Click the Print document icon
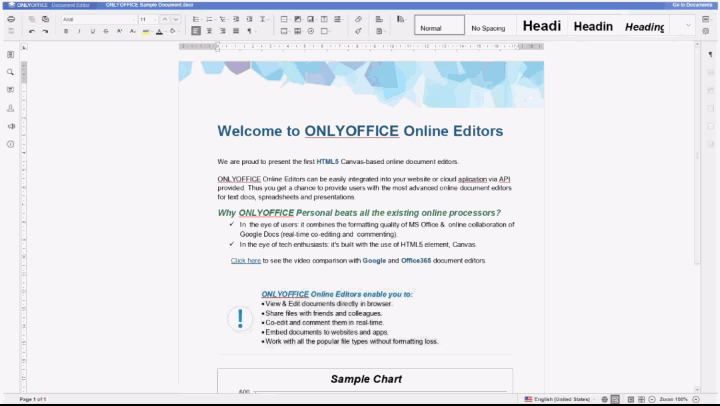Screen dimensions: 720x406 [x=11, y=19]
